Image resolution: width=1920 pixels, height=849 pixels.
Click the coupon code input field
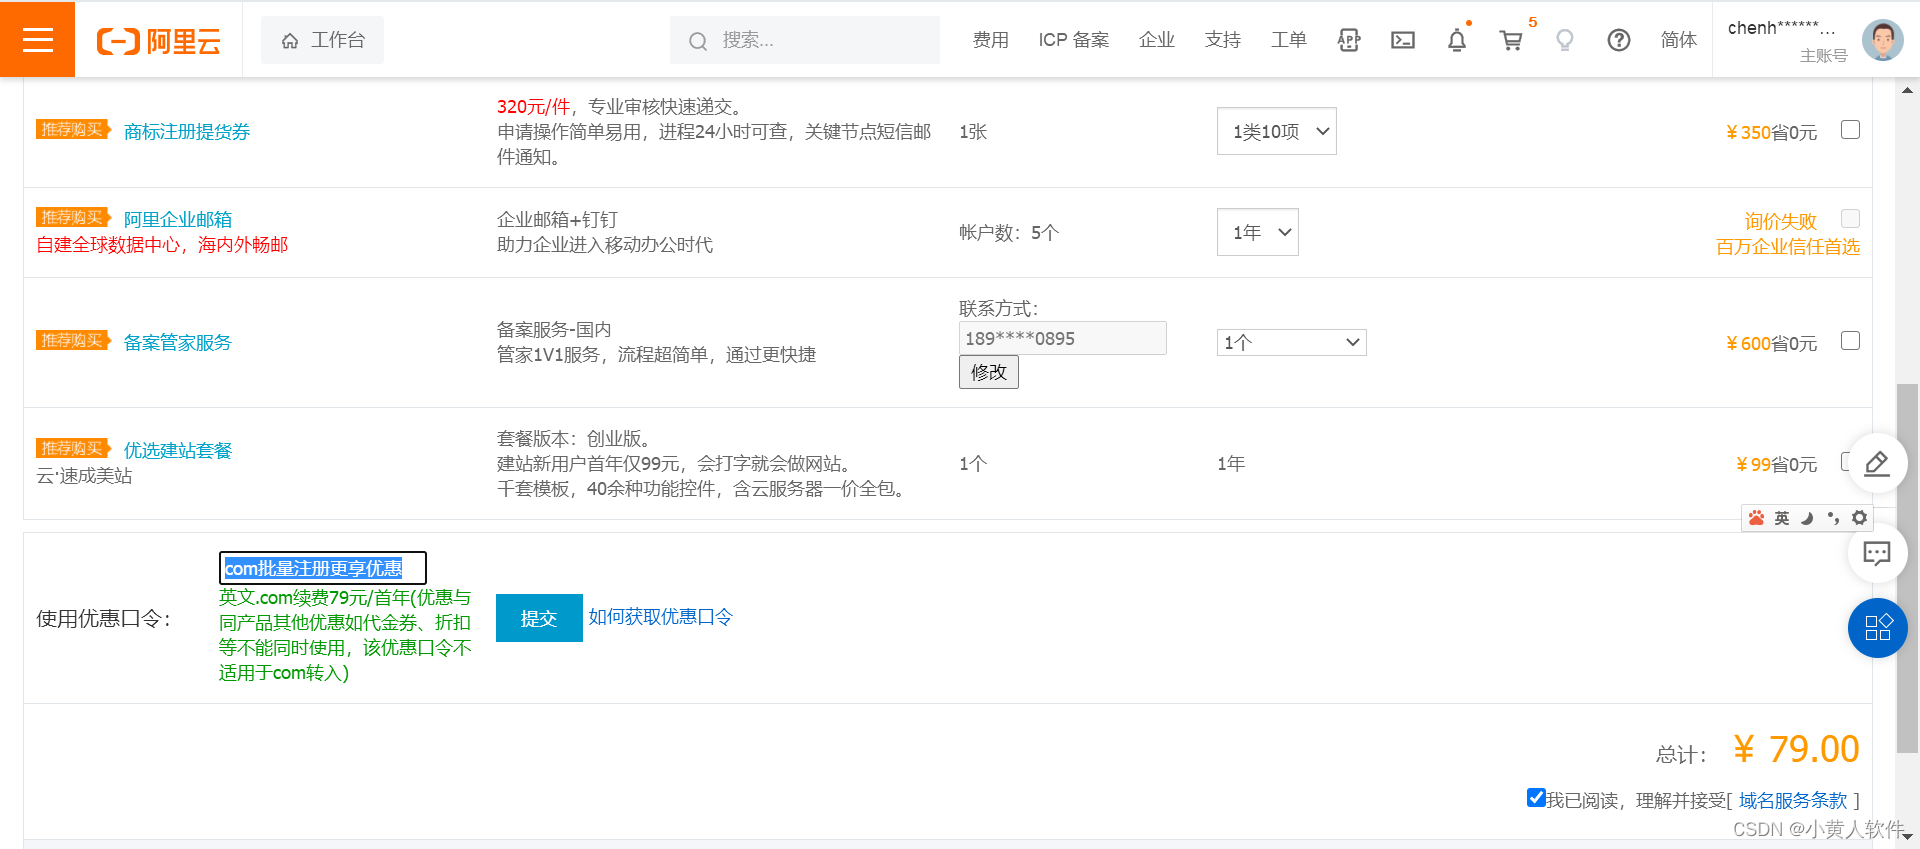tap(322, 568)
